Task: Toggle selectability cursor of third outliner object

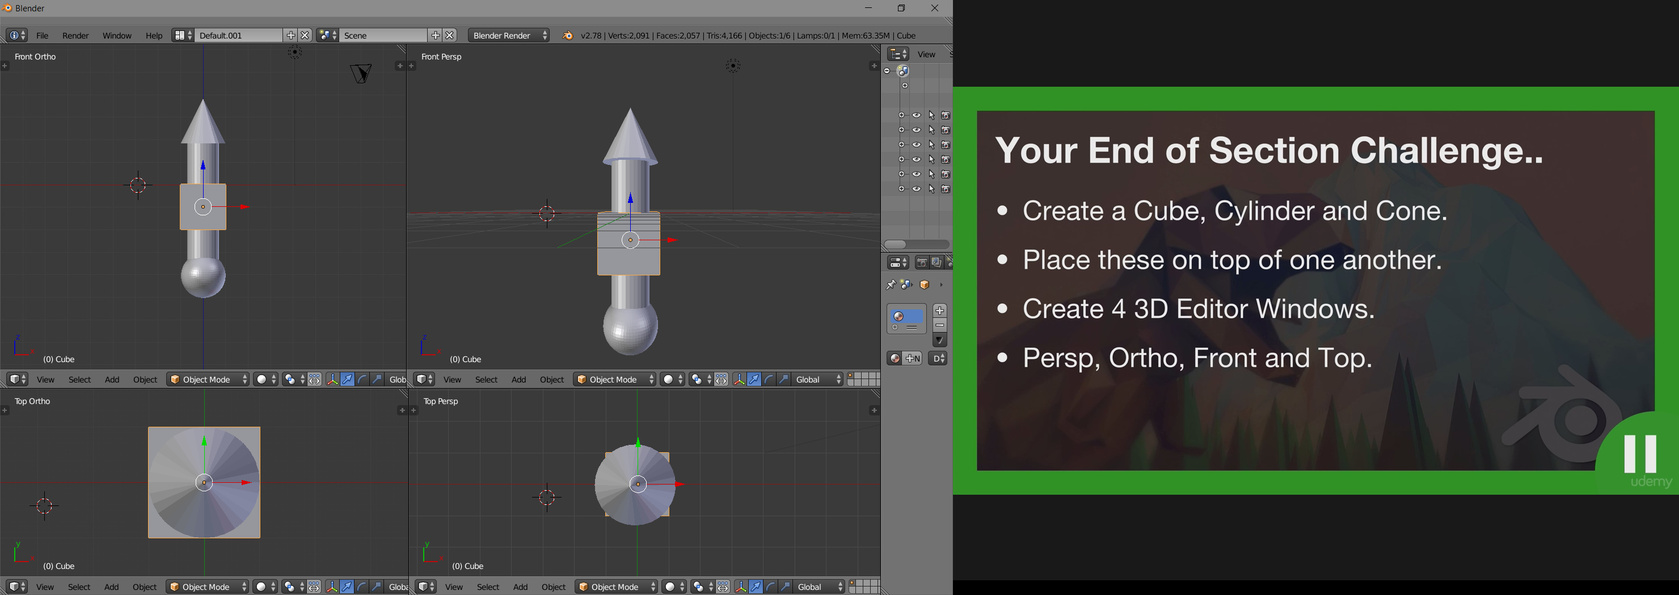Action: pyautogui.click(x=931, y=145)
